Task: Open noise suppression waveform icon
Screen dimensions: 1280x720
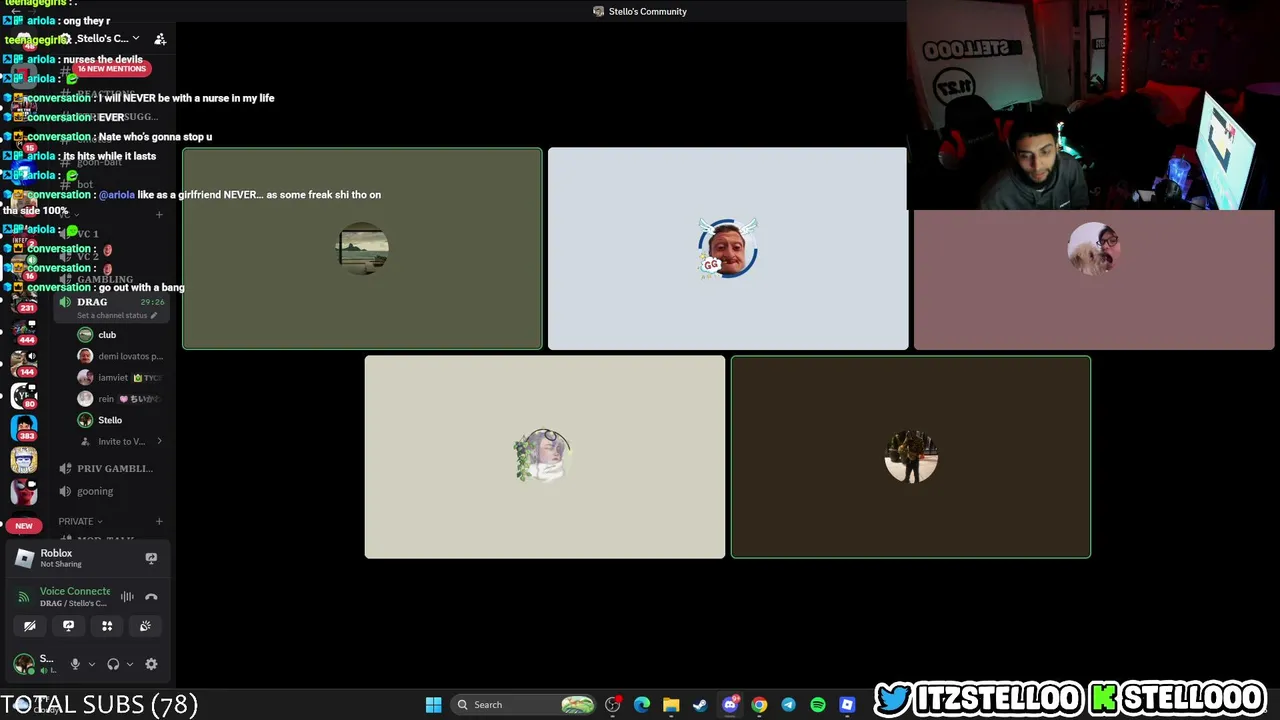Action: tap(127, 597)
